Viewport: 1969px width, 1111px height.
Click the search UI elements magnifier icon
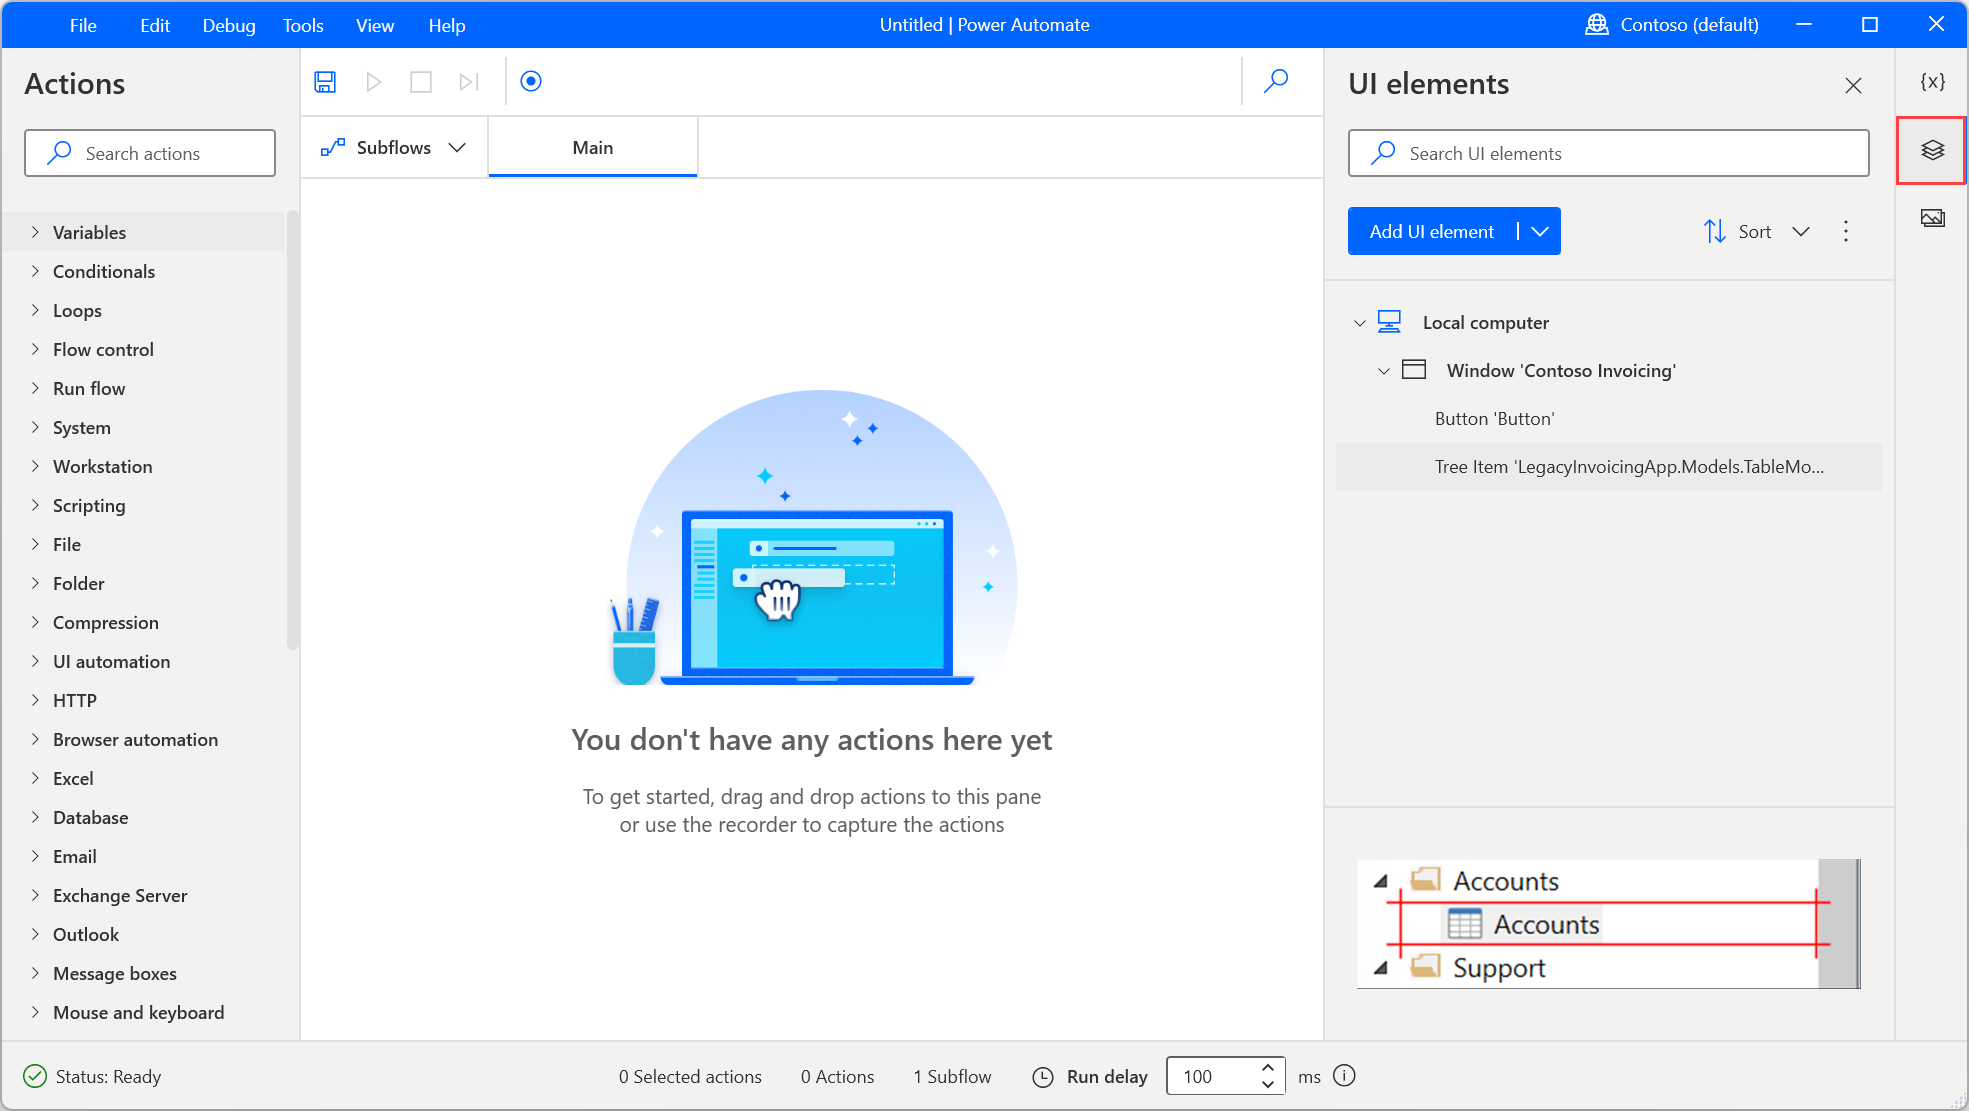coord(1382,151)
